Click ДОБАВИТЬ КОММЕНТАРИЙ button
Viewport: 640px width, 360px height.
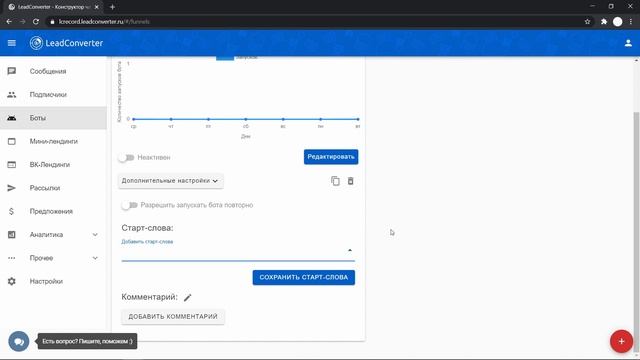tap(173, 317)
